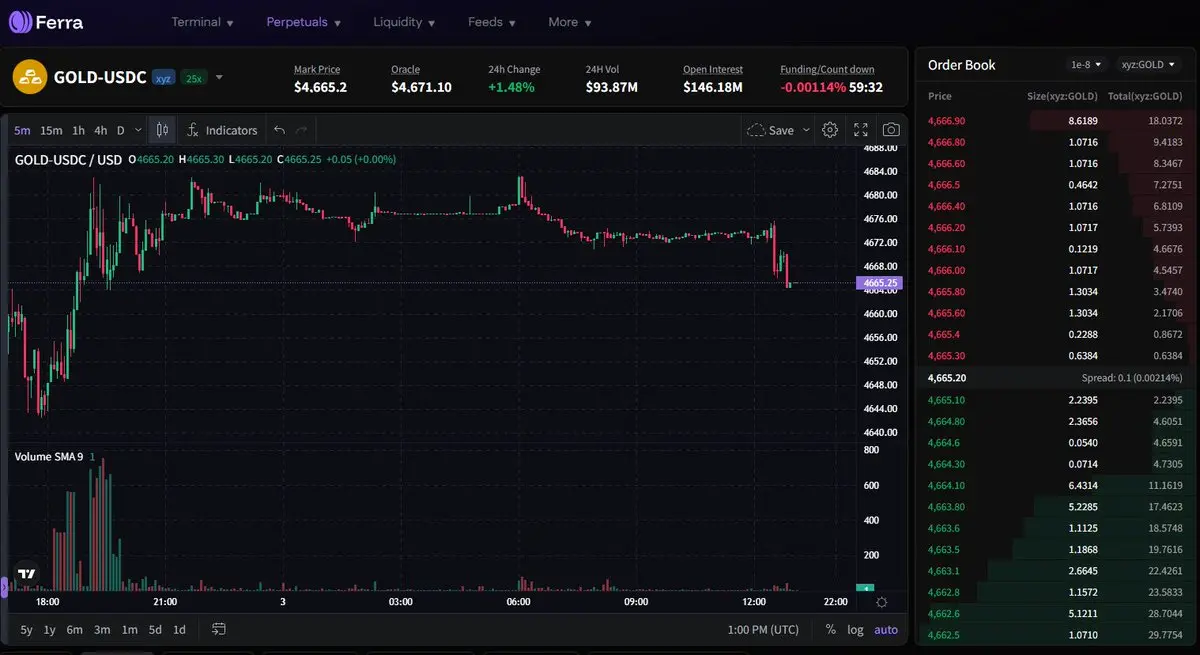Viewport: 1200px width, 655px height.
Task: Open the More menu
Action: (x=570, y=22)
